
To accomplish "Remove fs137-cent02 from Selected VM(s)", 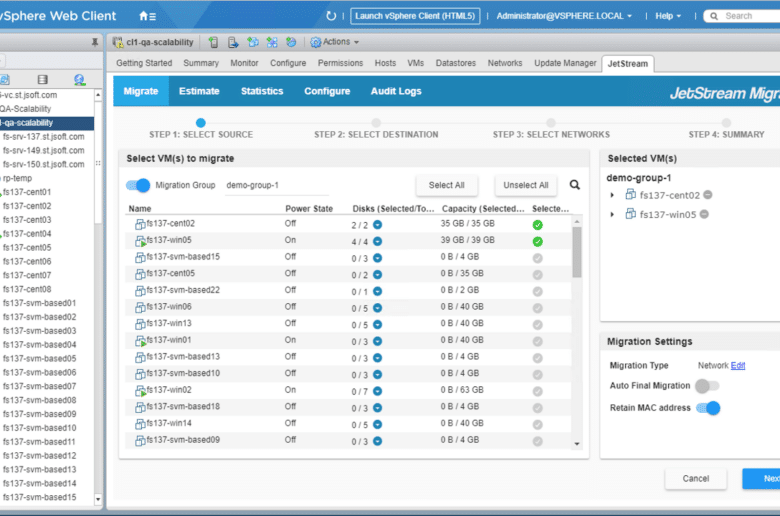I will point(708,195).
